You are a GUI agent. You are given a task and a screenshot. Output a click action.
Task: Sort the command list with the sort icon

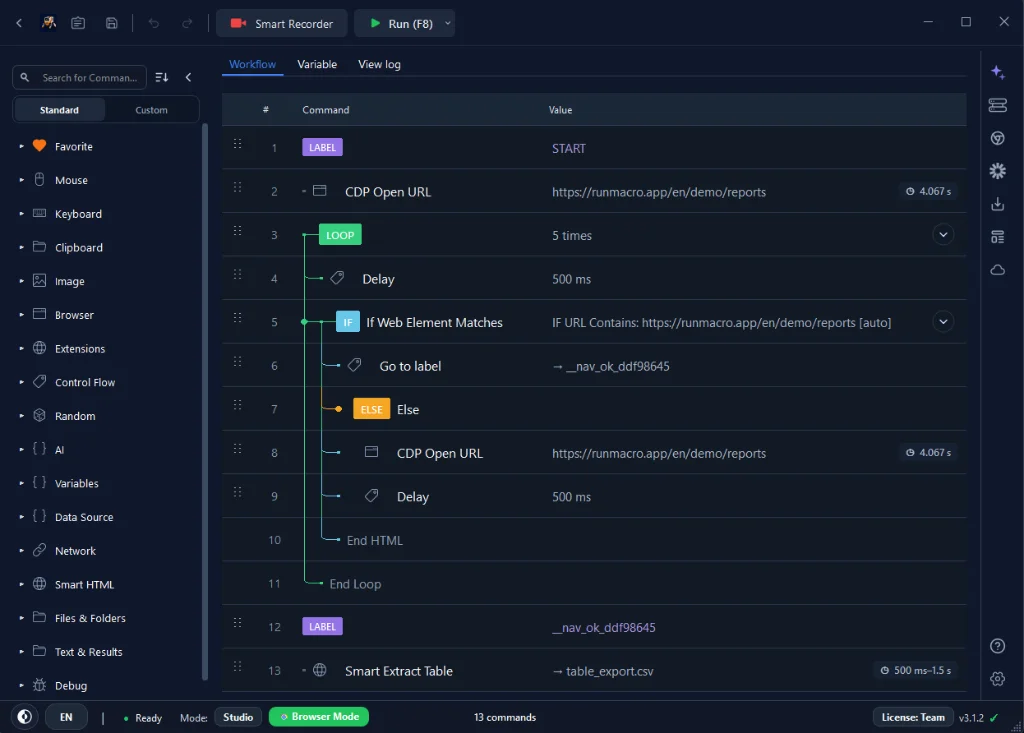(x=162, y=78)
